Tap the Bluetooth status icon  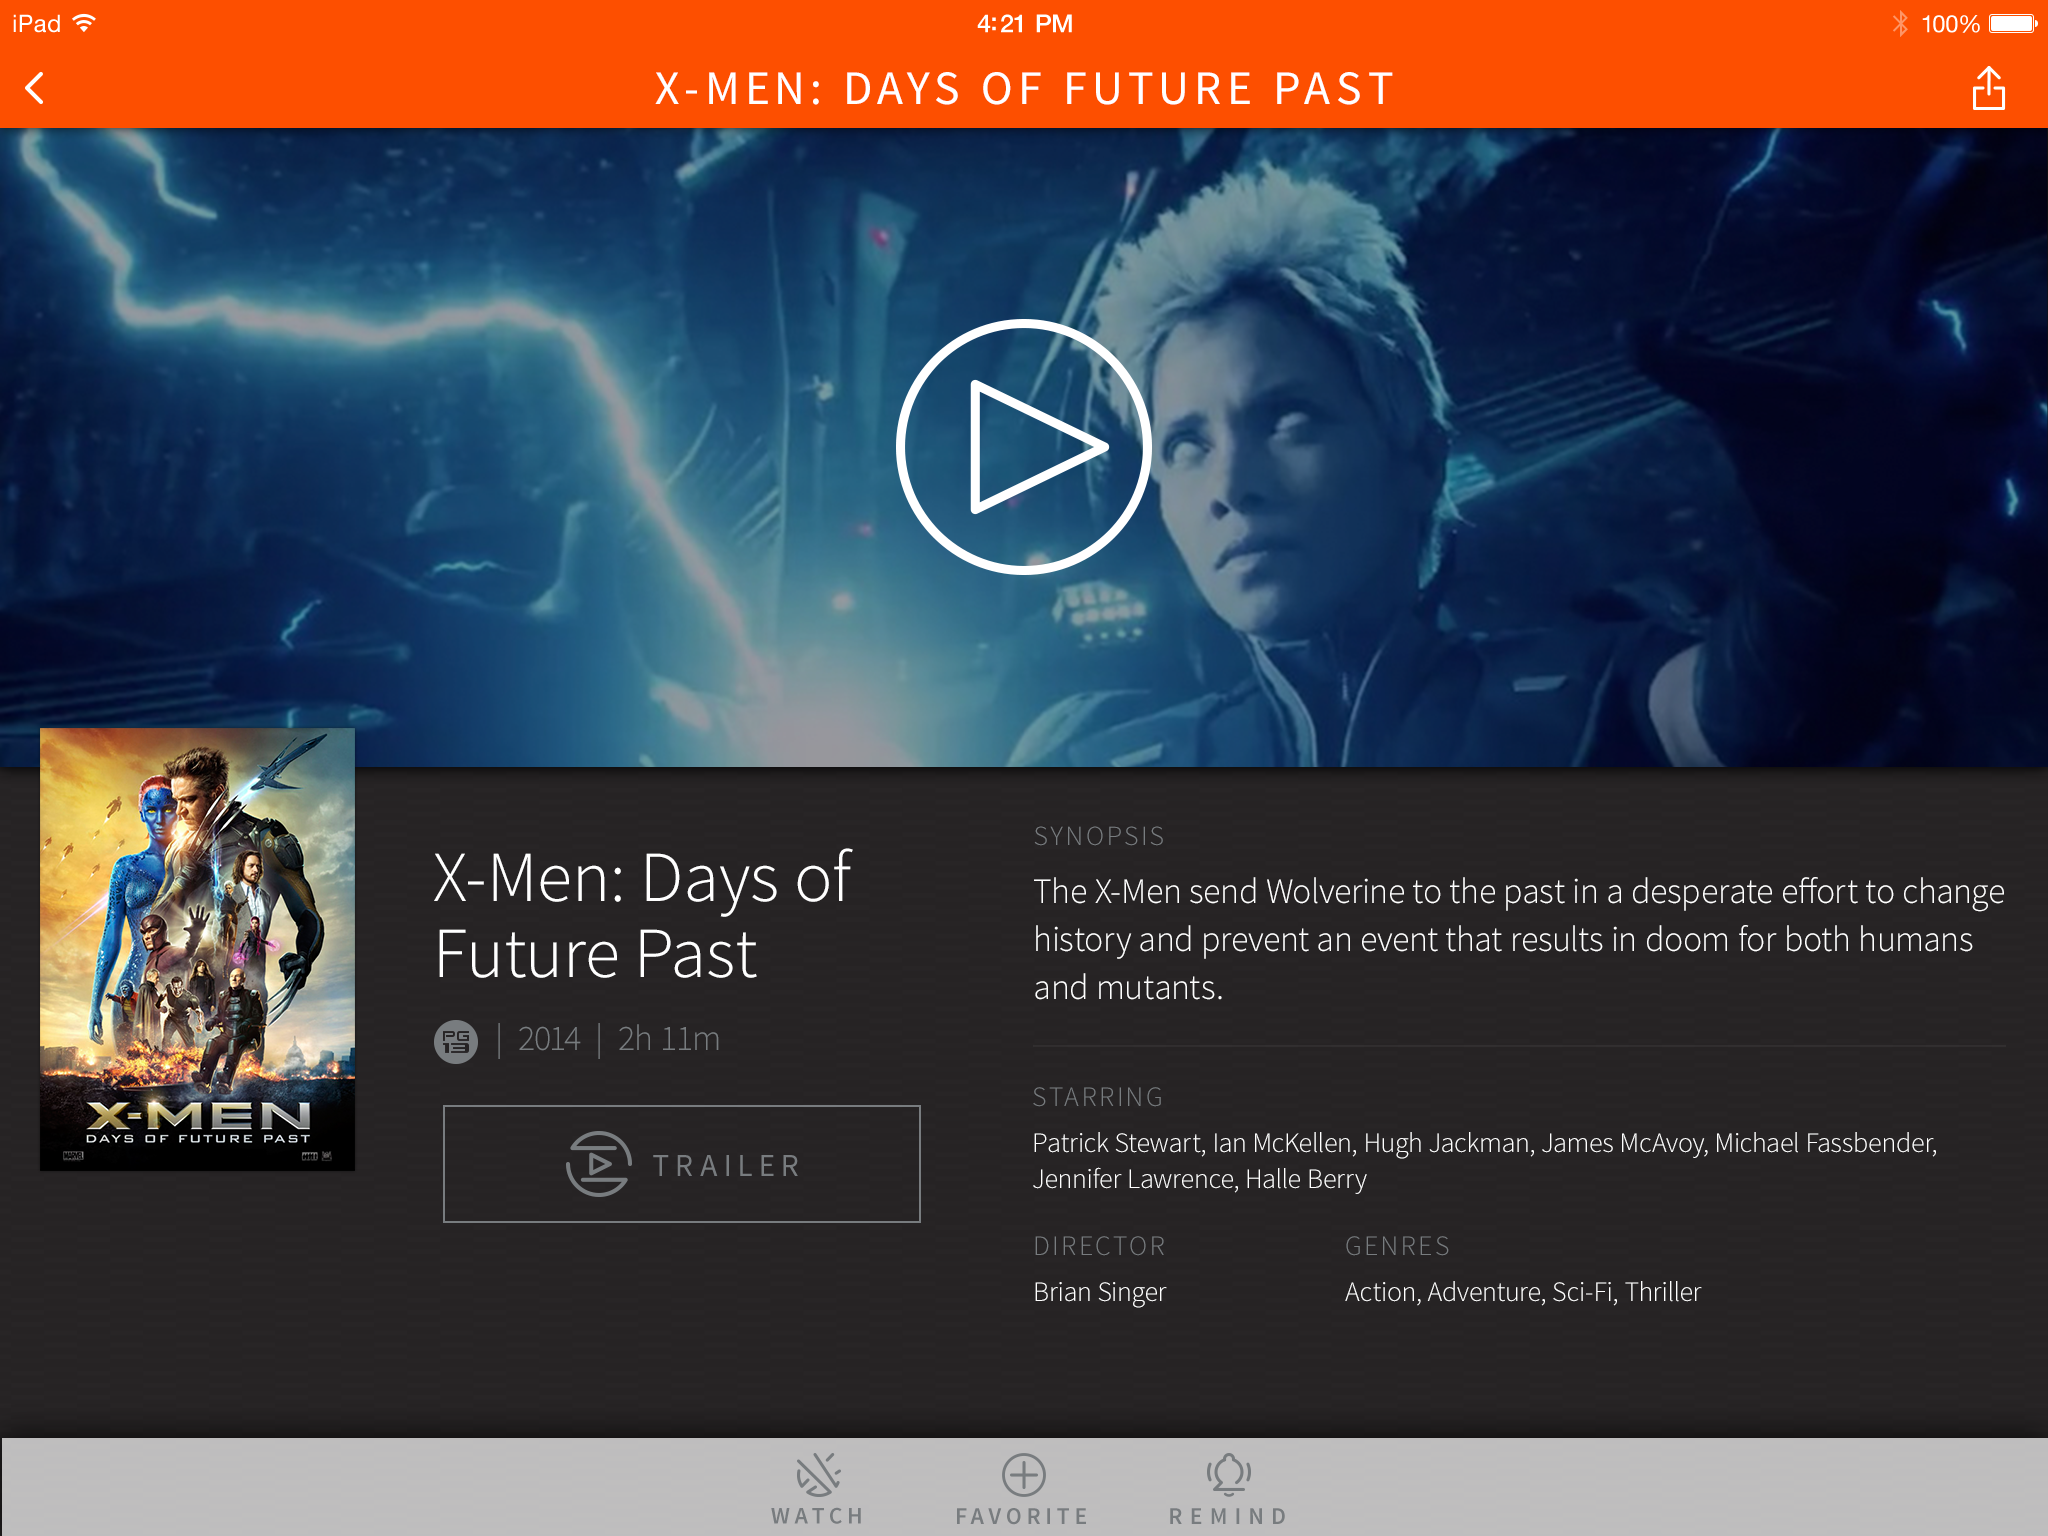pos(1900,23)
